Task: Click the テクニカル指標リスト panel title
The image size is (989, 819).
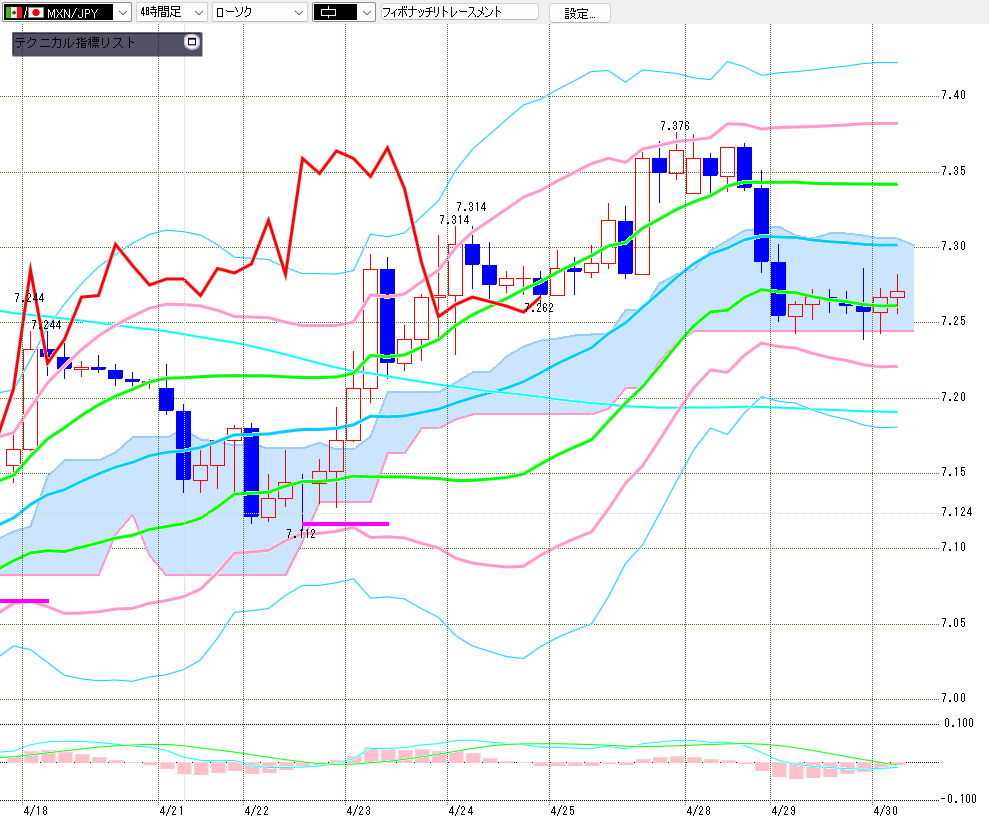Action: coord(75,43)
